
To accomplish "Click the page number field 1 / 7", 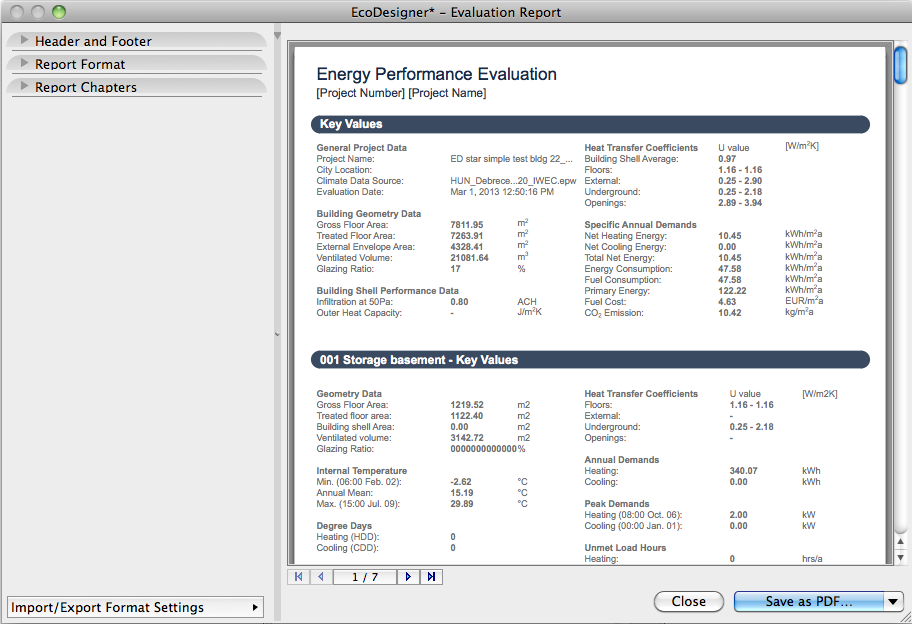I will tap(365, 577).
